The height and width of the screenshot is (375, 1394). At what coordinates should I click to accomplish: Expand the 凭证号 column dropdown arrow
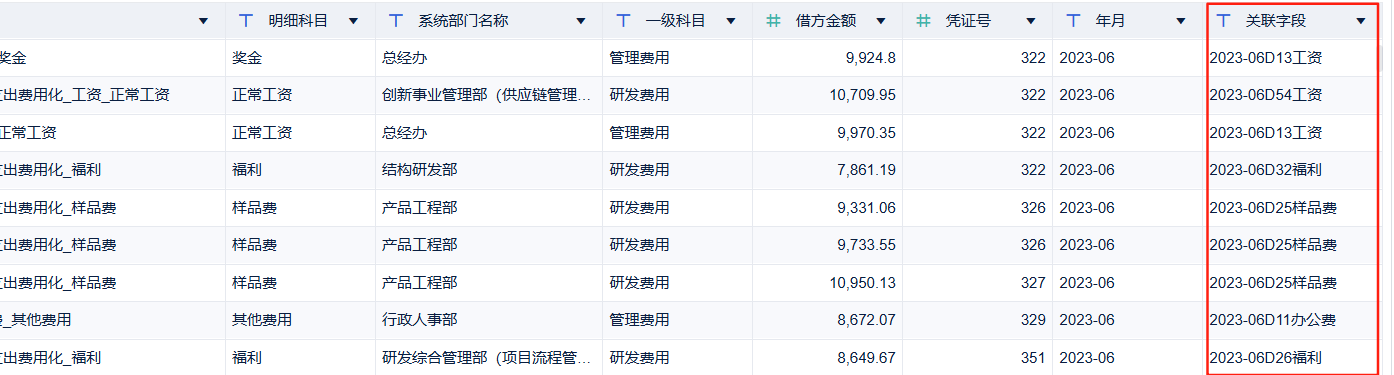click(1030, 21)
